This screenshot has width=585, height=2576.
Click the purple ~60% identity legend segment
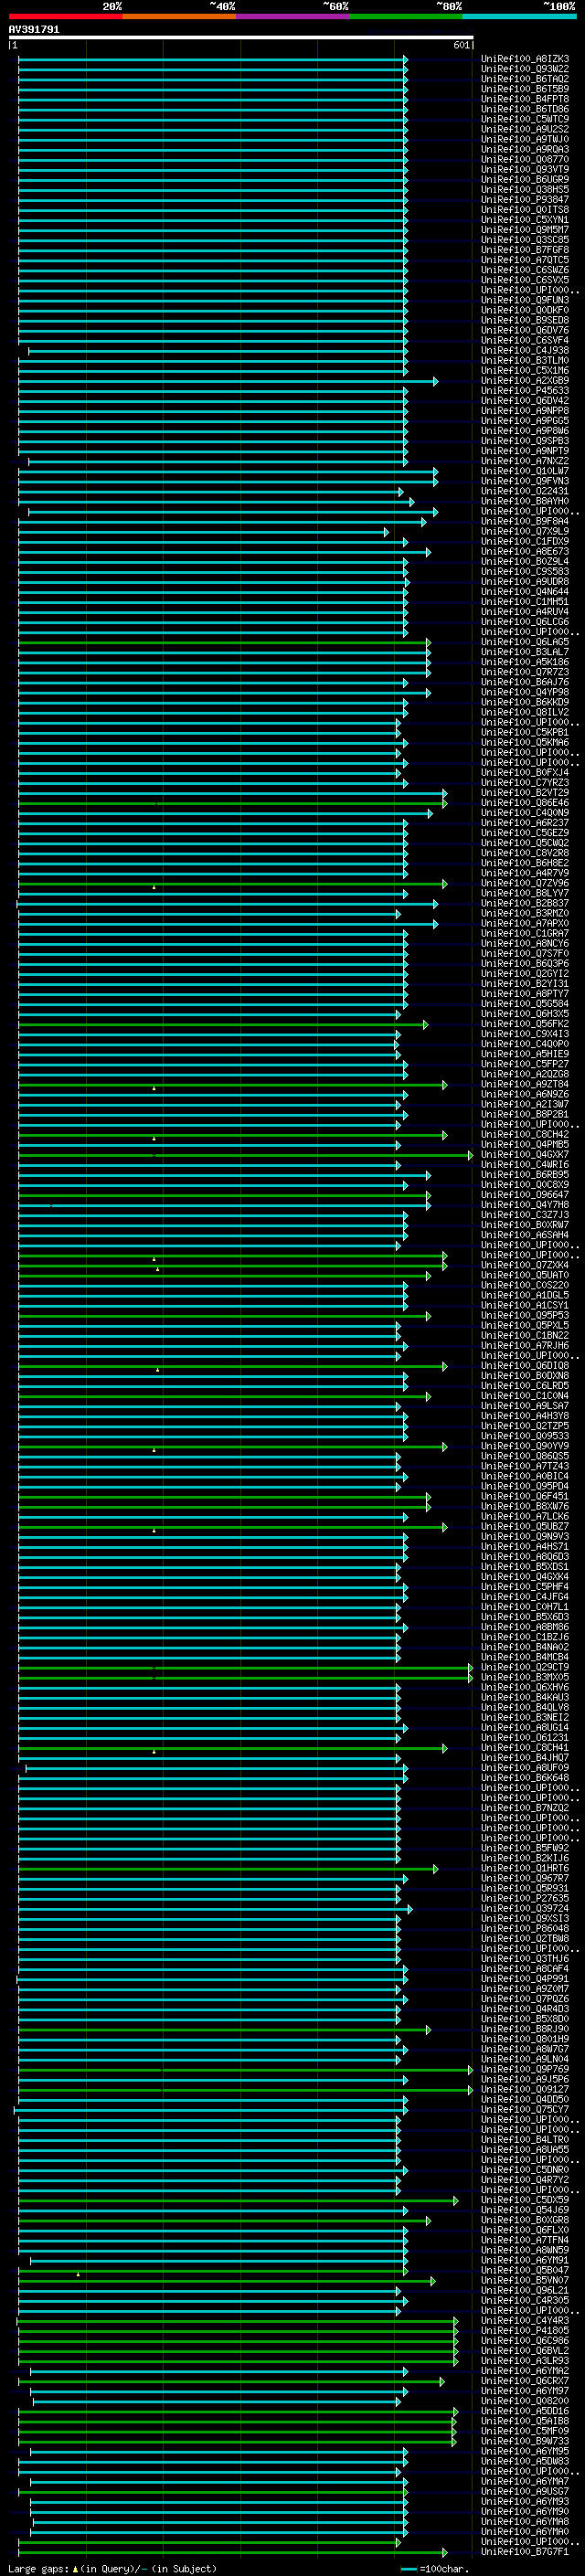pos(293,16)
